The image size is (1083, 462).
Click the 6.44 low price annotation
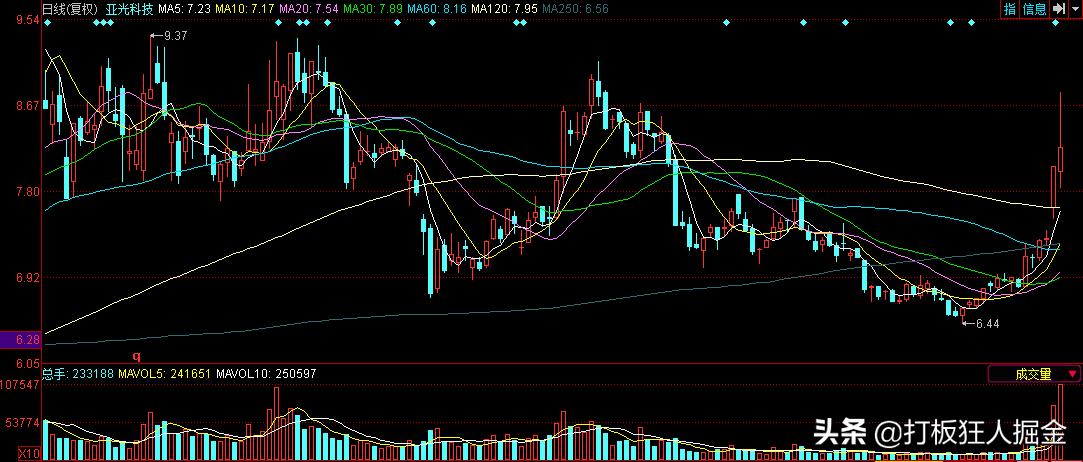(x=982, y=323)
